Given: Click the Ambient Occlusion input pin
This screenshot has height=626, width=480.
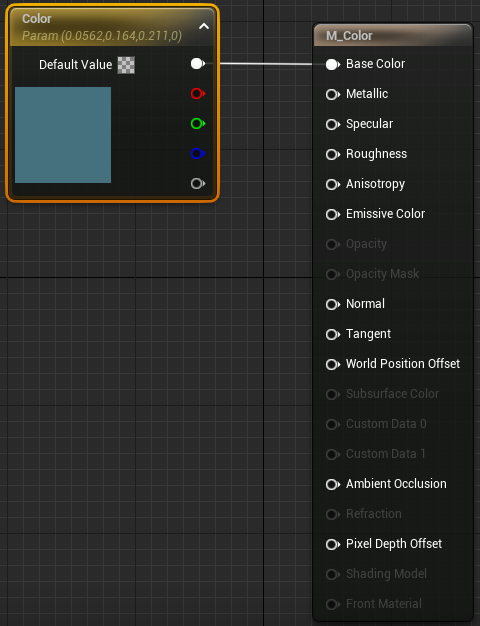Looking at the screenshot, I should (x=333, y=484).
